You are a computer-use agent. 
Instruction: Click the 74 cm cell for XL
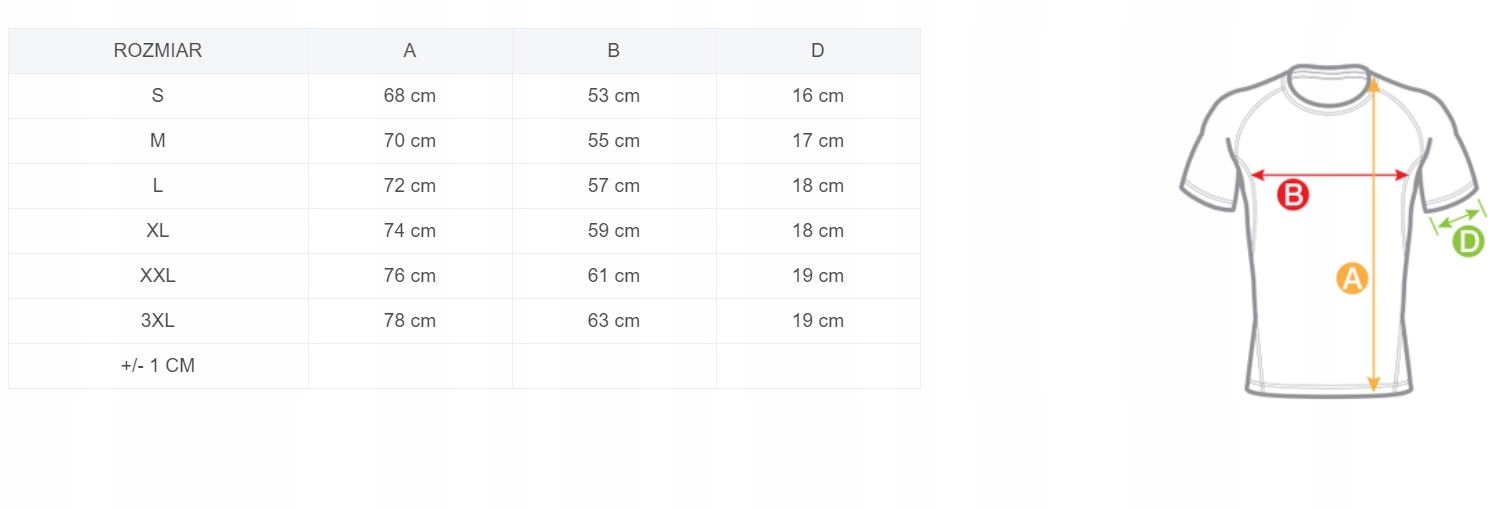(410, 231)
